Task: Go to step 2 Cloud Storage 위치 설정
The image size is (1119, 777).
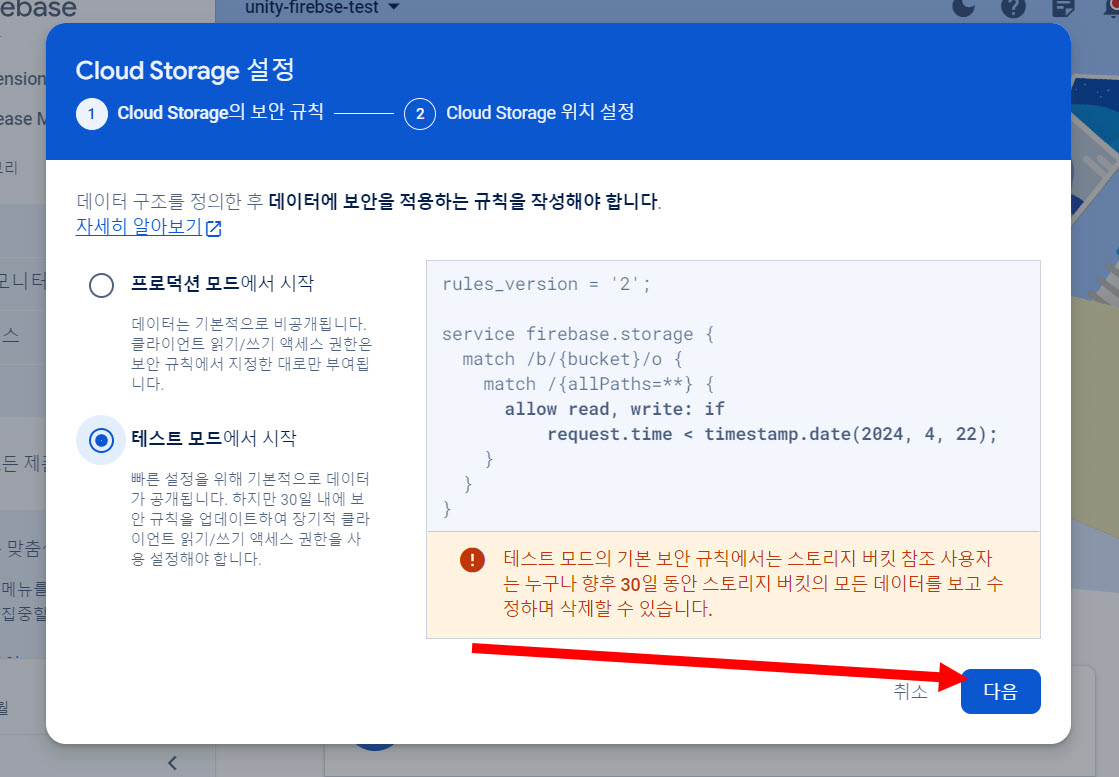Action: point(519,113)
